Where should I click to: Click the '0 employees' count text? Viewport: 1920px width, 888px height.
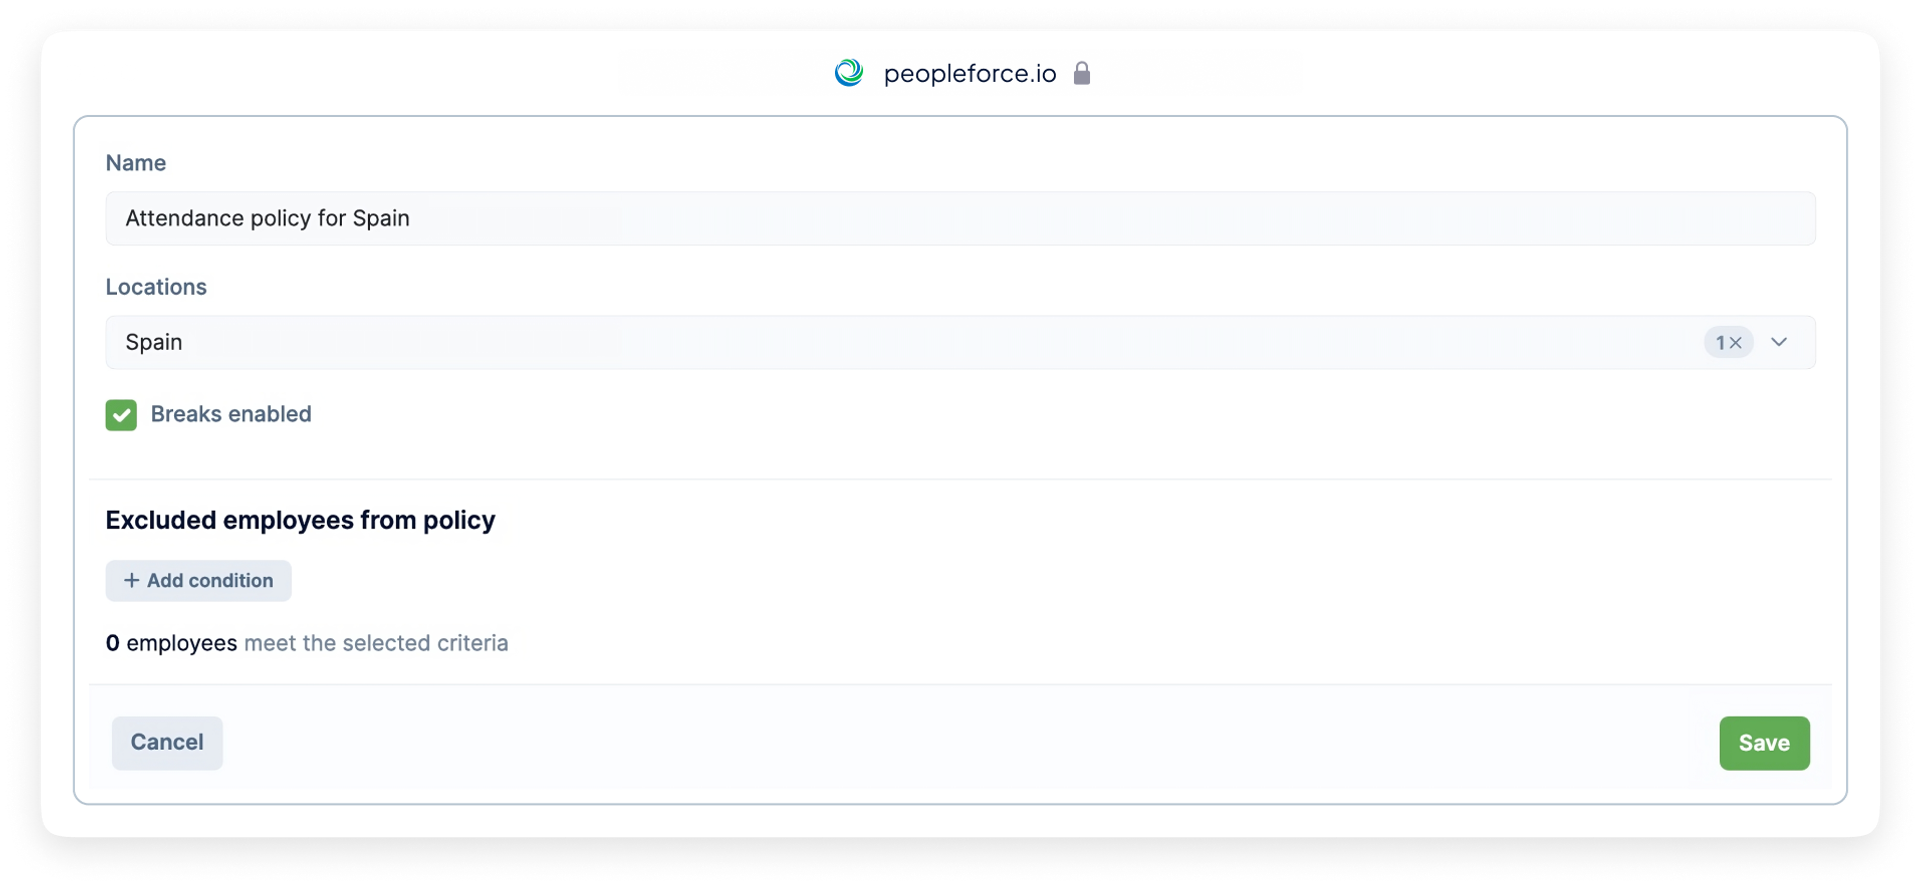click(x=171, y=643)
